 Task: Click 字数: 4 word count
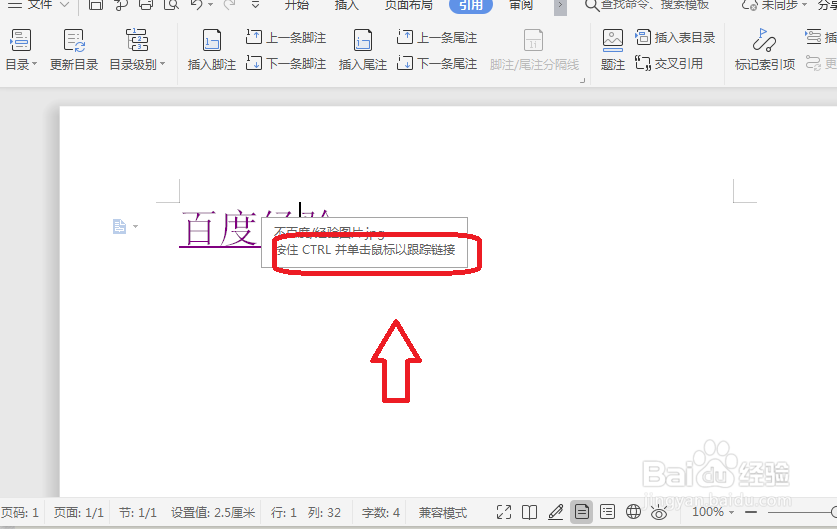381,513
